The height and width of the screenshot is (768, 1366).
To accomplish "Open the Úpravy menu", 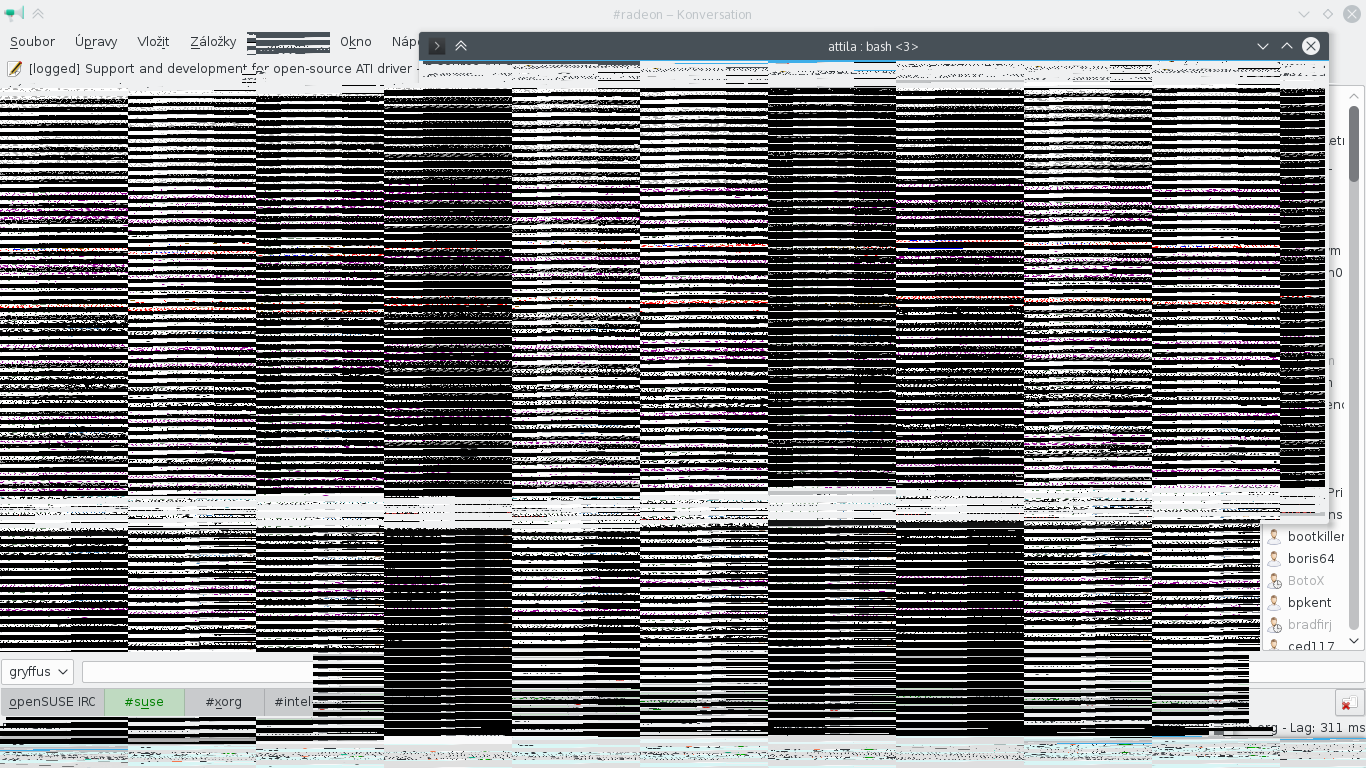I will (96, 42).
